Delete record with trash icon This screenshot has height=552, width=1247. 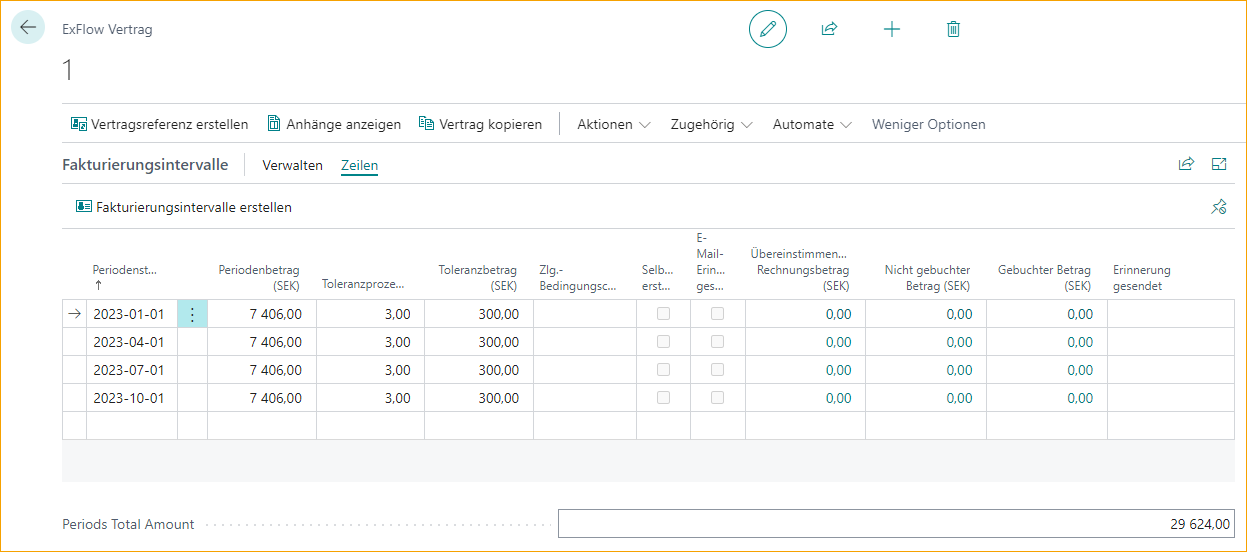tap(953, 29)
